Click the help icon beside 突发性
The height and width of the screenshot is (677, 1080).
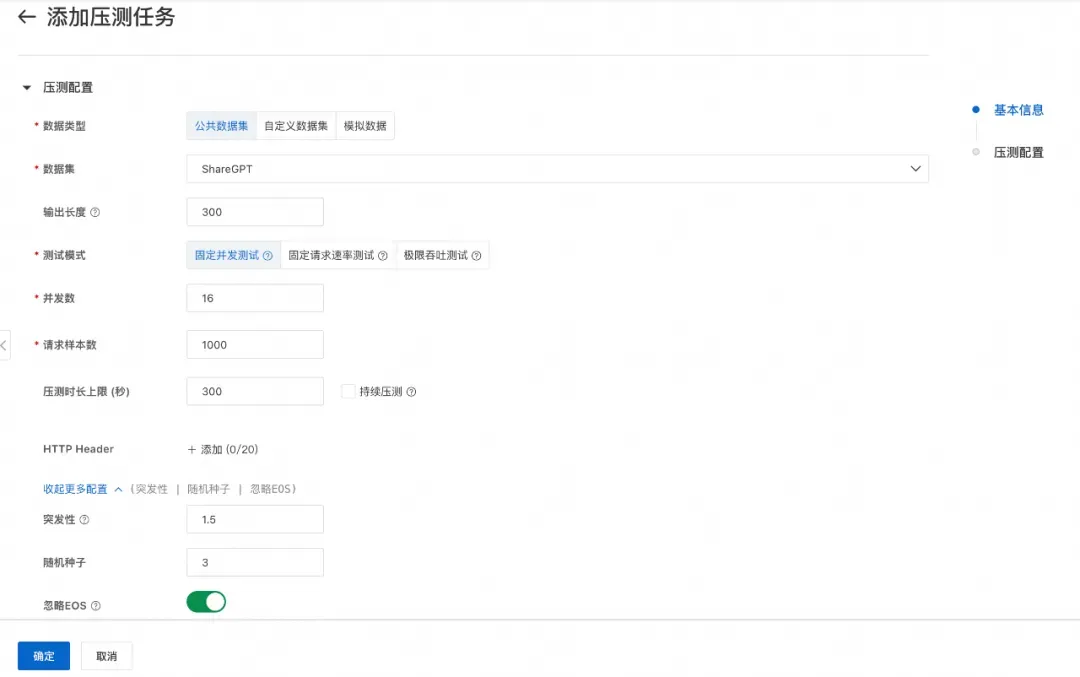pyautogui.click(x=86, y=519)
